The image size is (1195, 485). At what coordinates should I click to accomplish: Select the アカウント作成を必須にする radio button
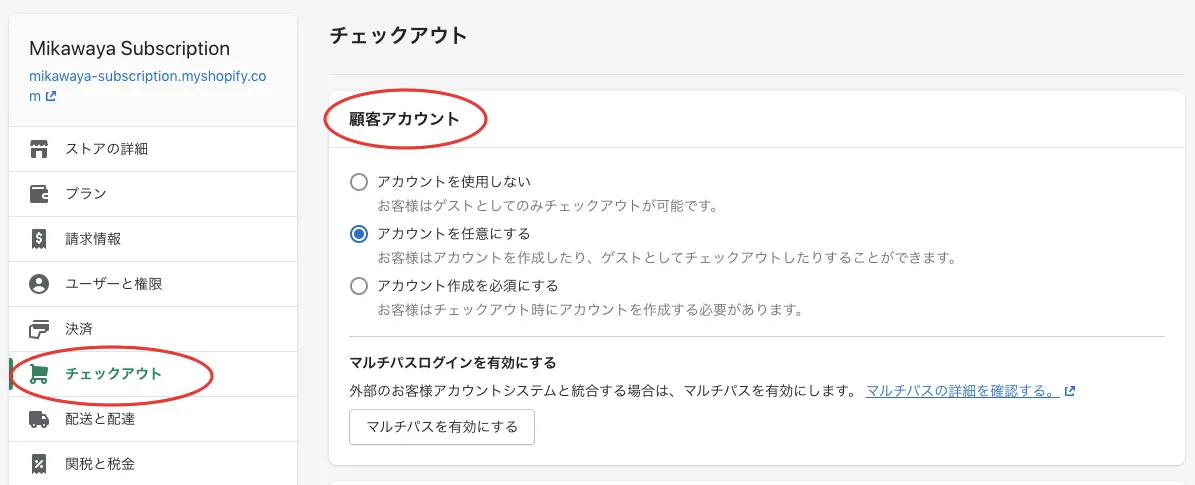[359, 286]
